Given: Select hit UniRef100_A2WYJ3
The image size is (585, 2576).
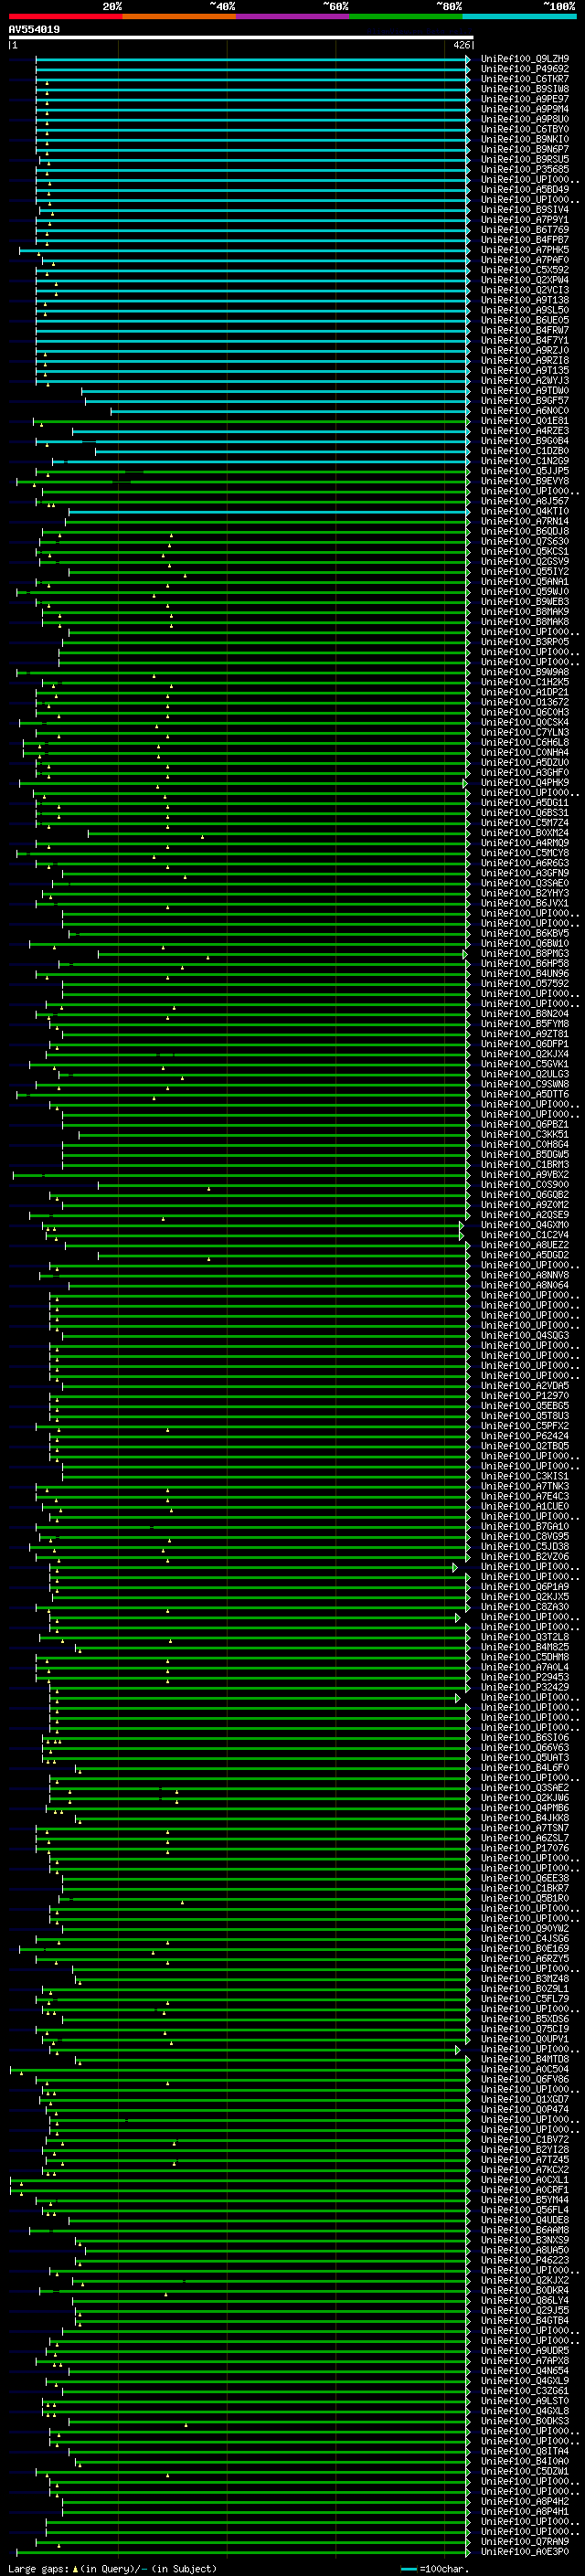Looking at the screenshot, I should 525,380.
